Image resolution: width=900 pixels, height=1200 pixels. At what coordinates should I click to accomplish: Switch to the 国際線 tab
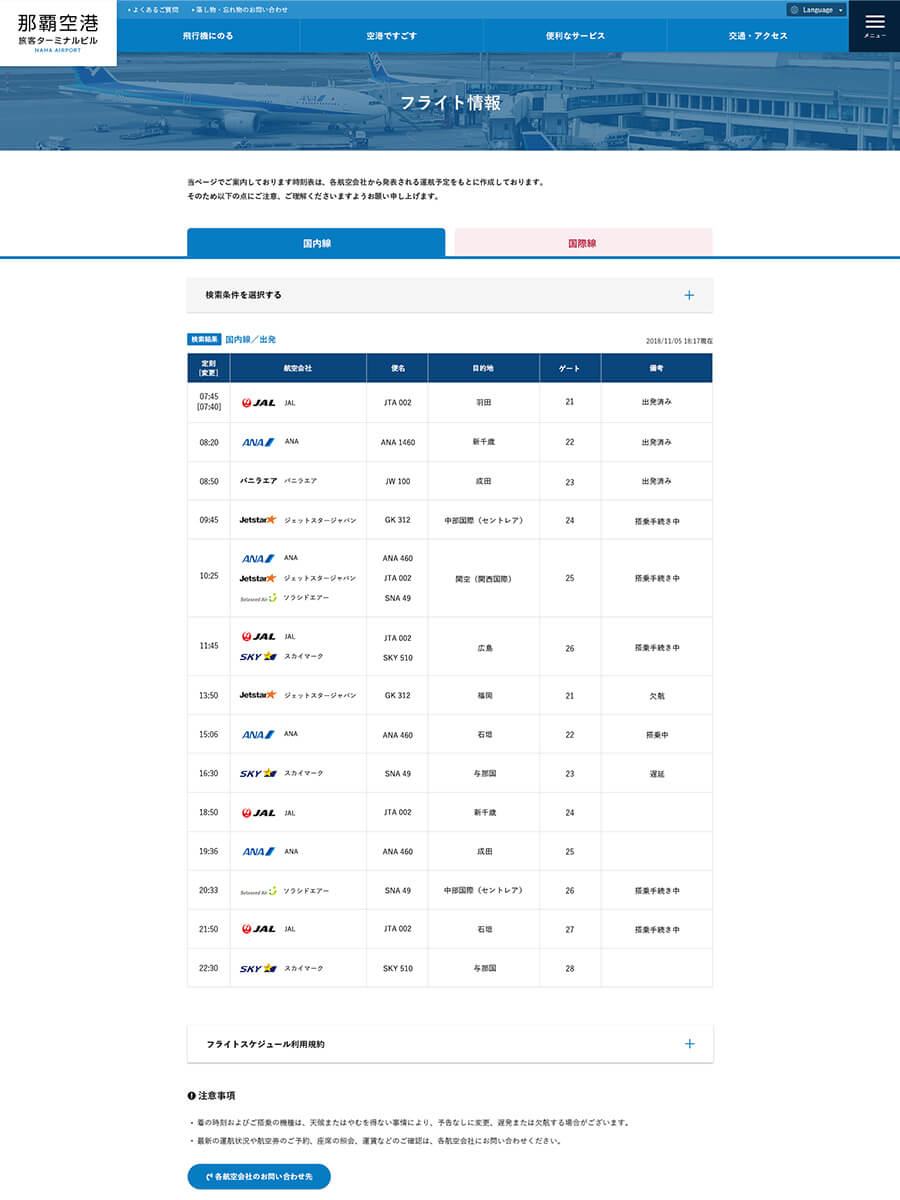click(583, 243)
